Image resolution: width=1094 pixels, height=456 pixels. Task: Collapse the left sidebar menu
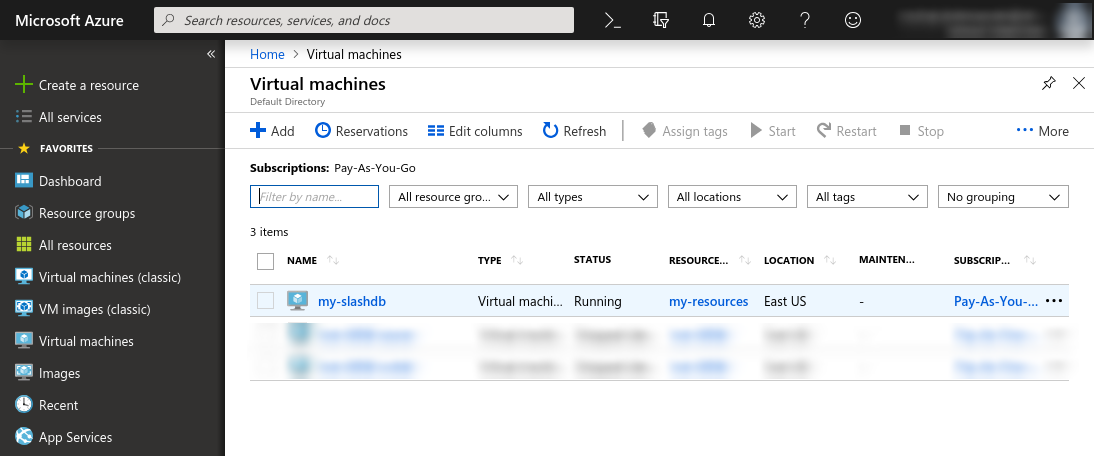[211, 54]
